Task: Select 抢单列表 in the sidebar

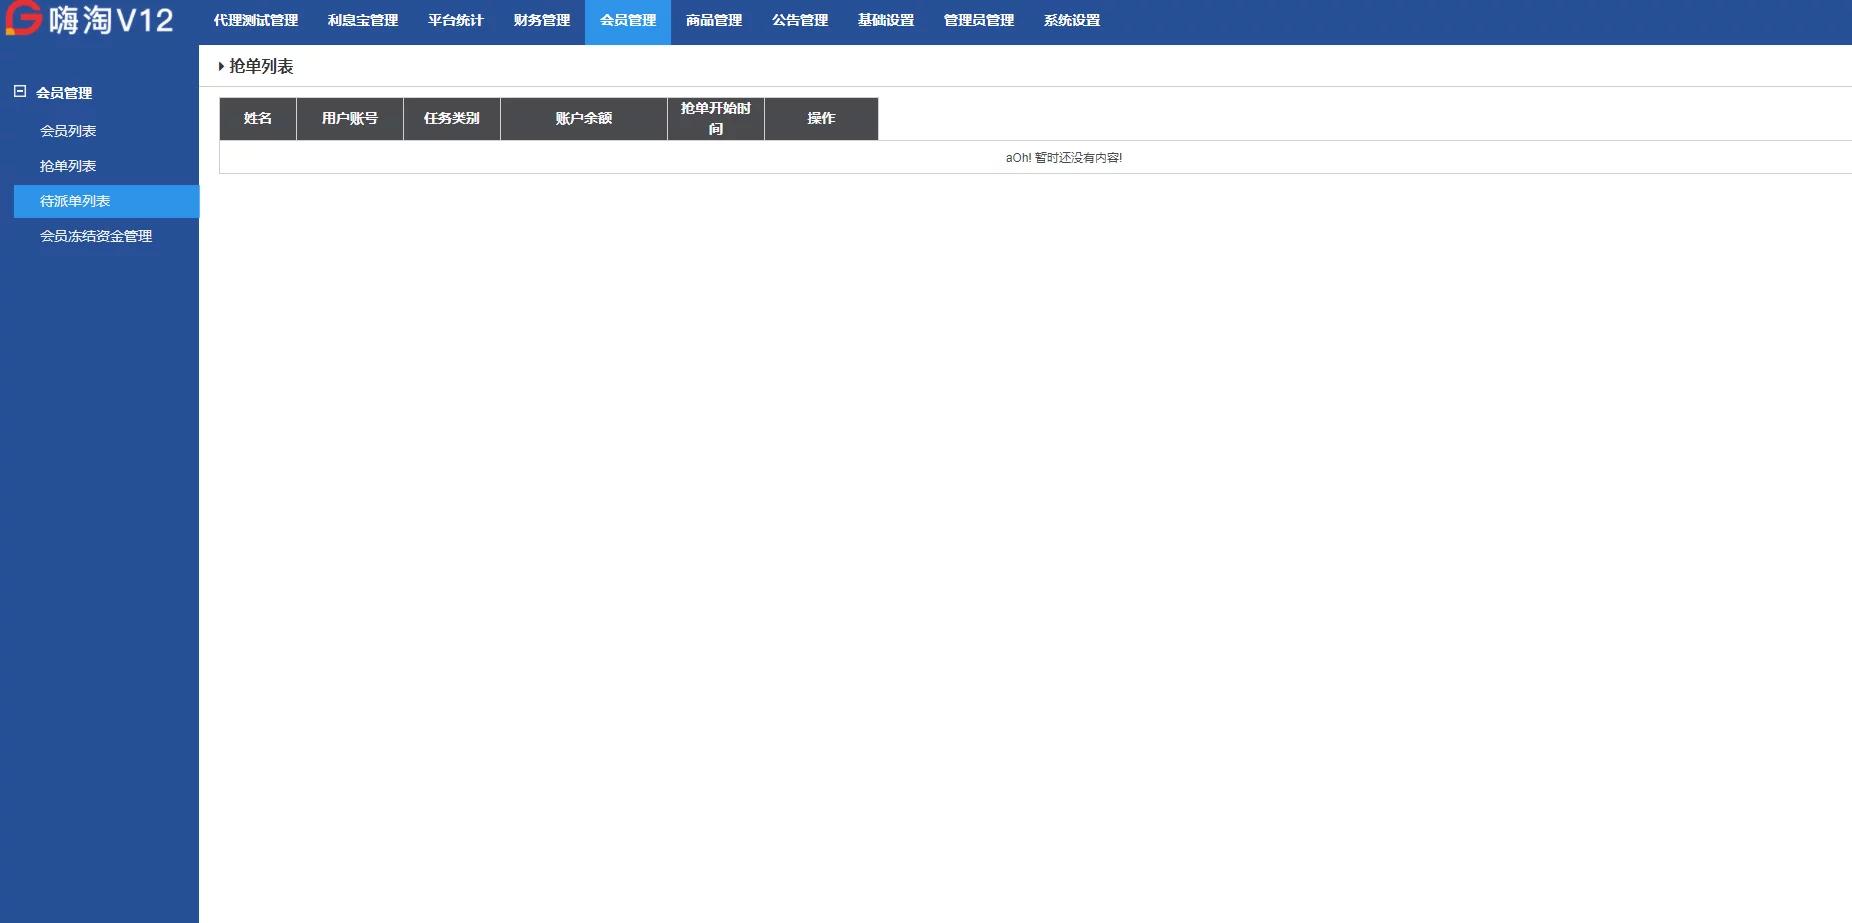Action: pos(68,166)
